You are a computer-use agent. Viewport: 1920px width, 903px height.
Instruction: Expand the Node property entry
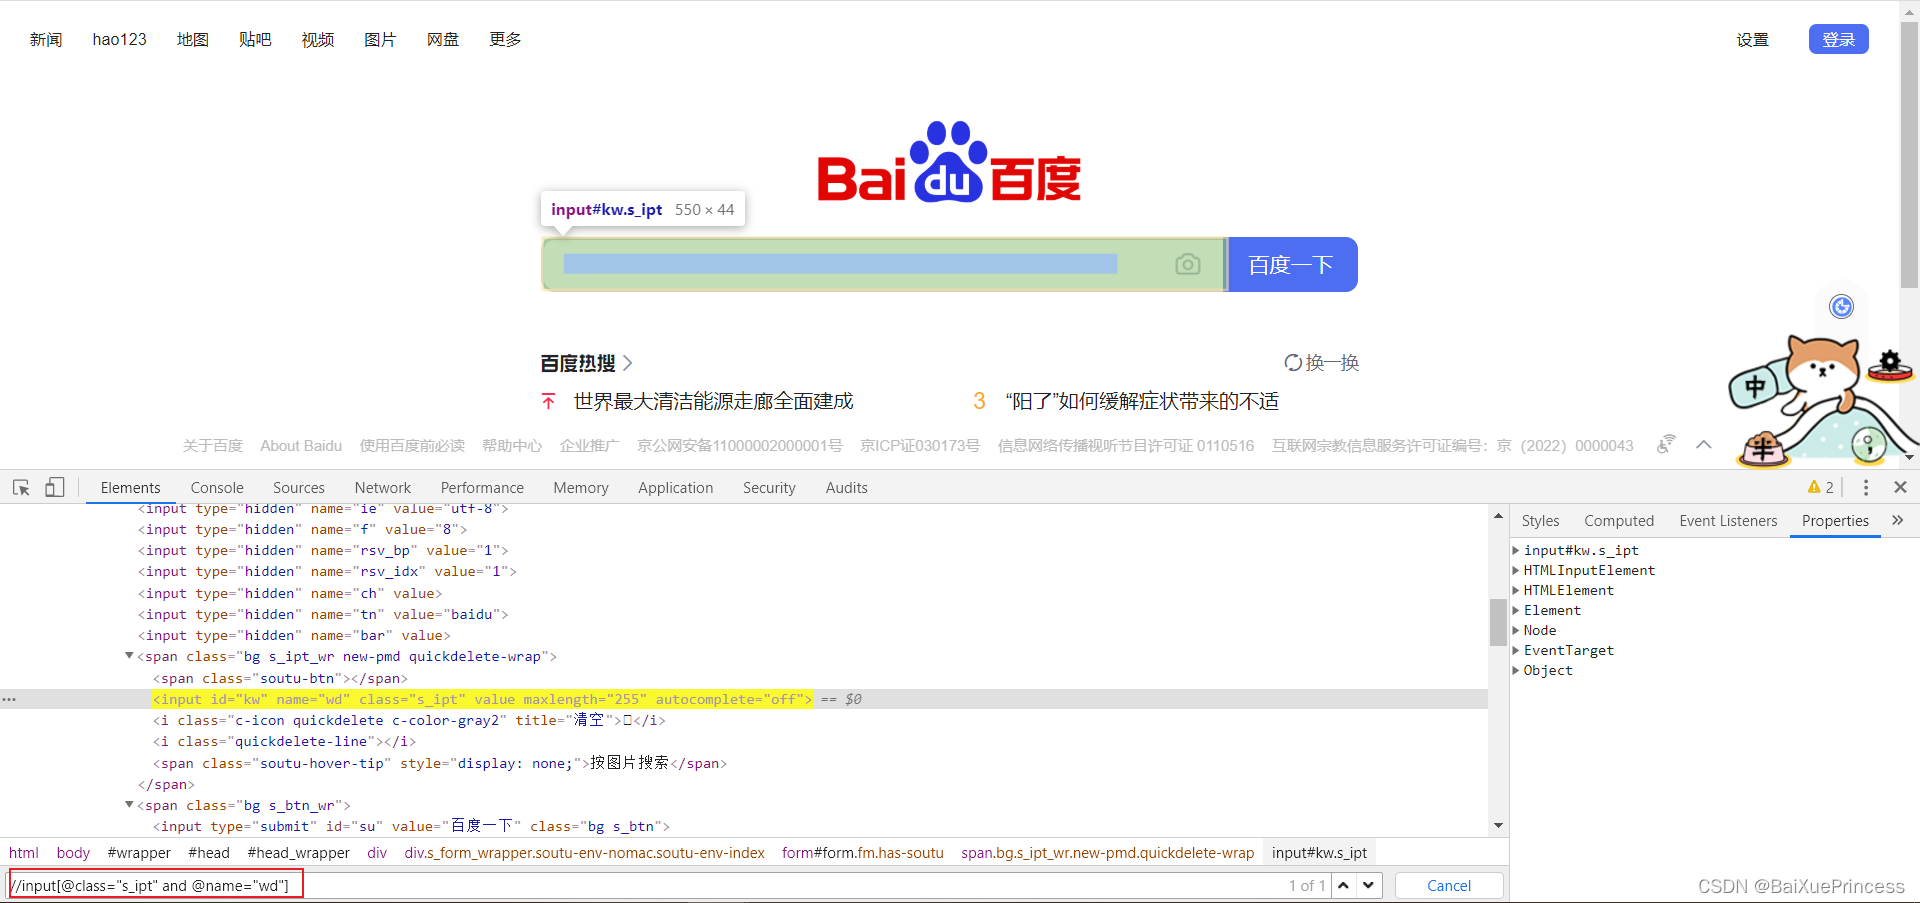(x=1516, y=630)
